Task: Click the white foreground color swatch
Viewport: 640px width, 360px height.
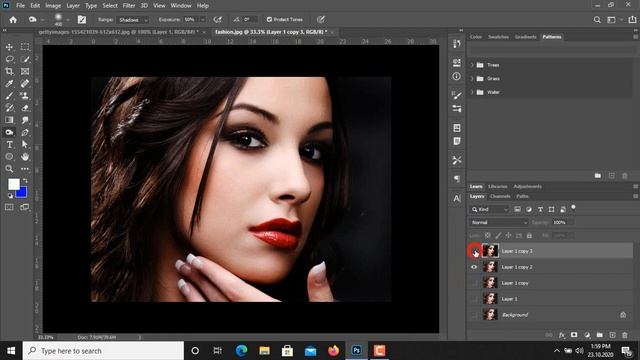Action: coord(14,184)
